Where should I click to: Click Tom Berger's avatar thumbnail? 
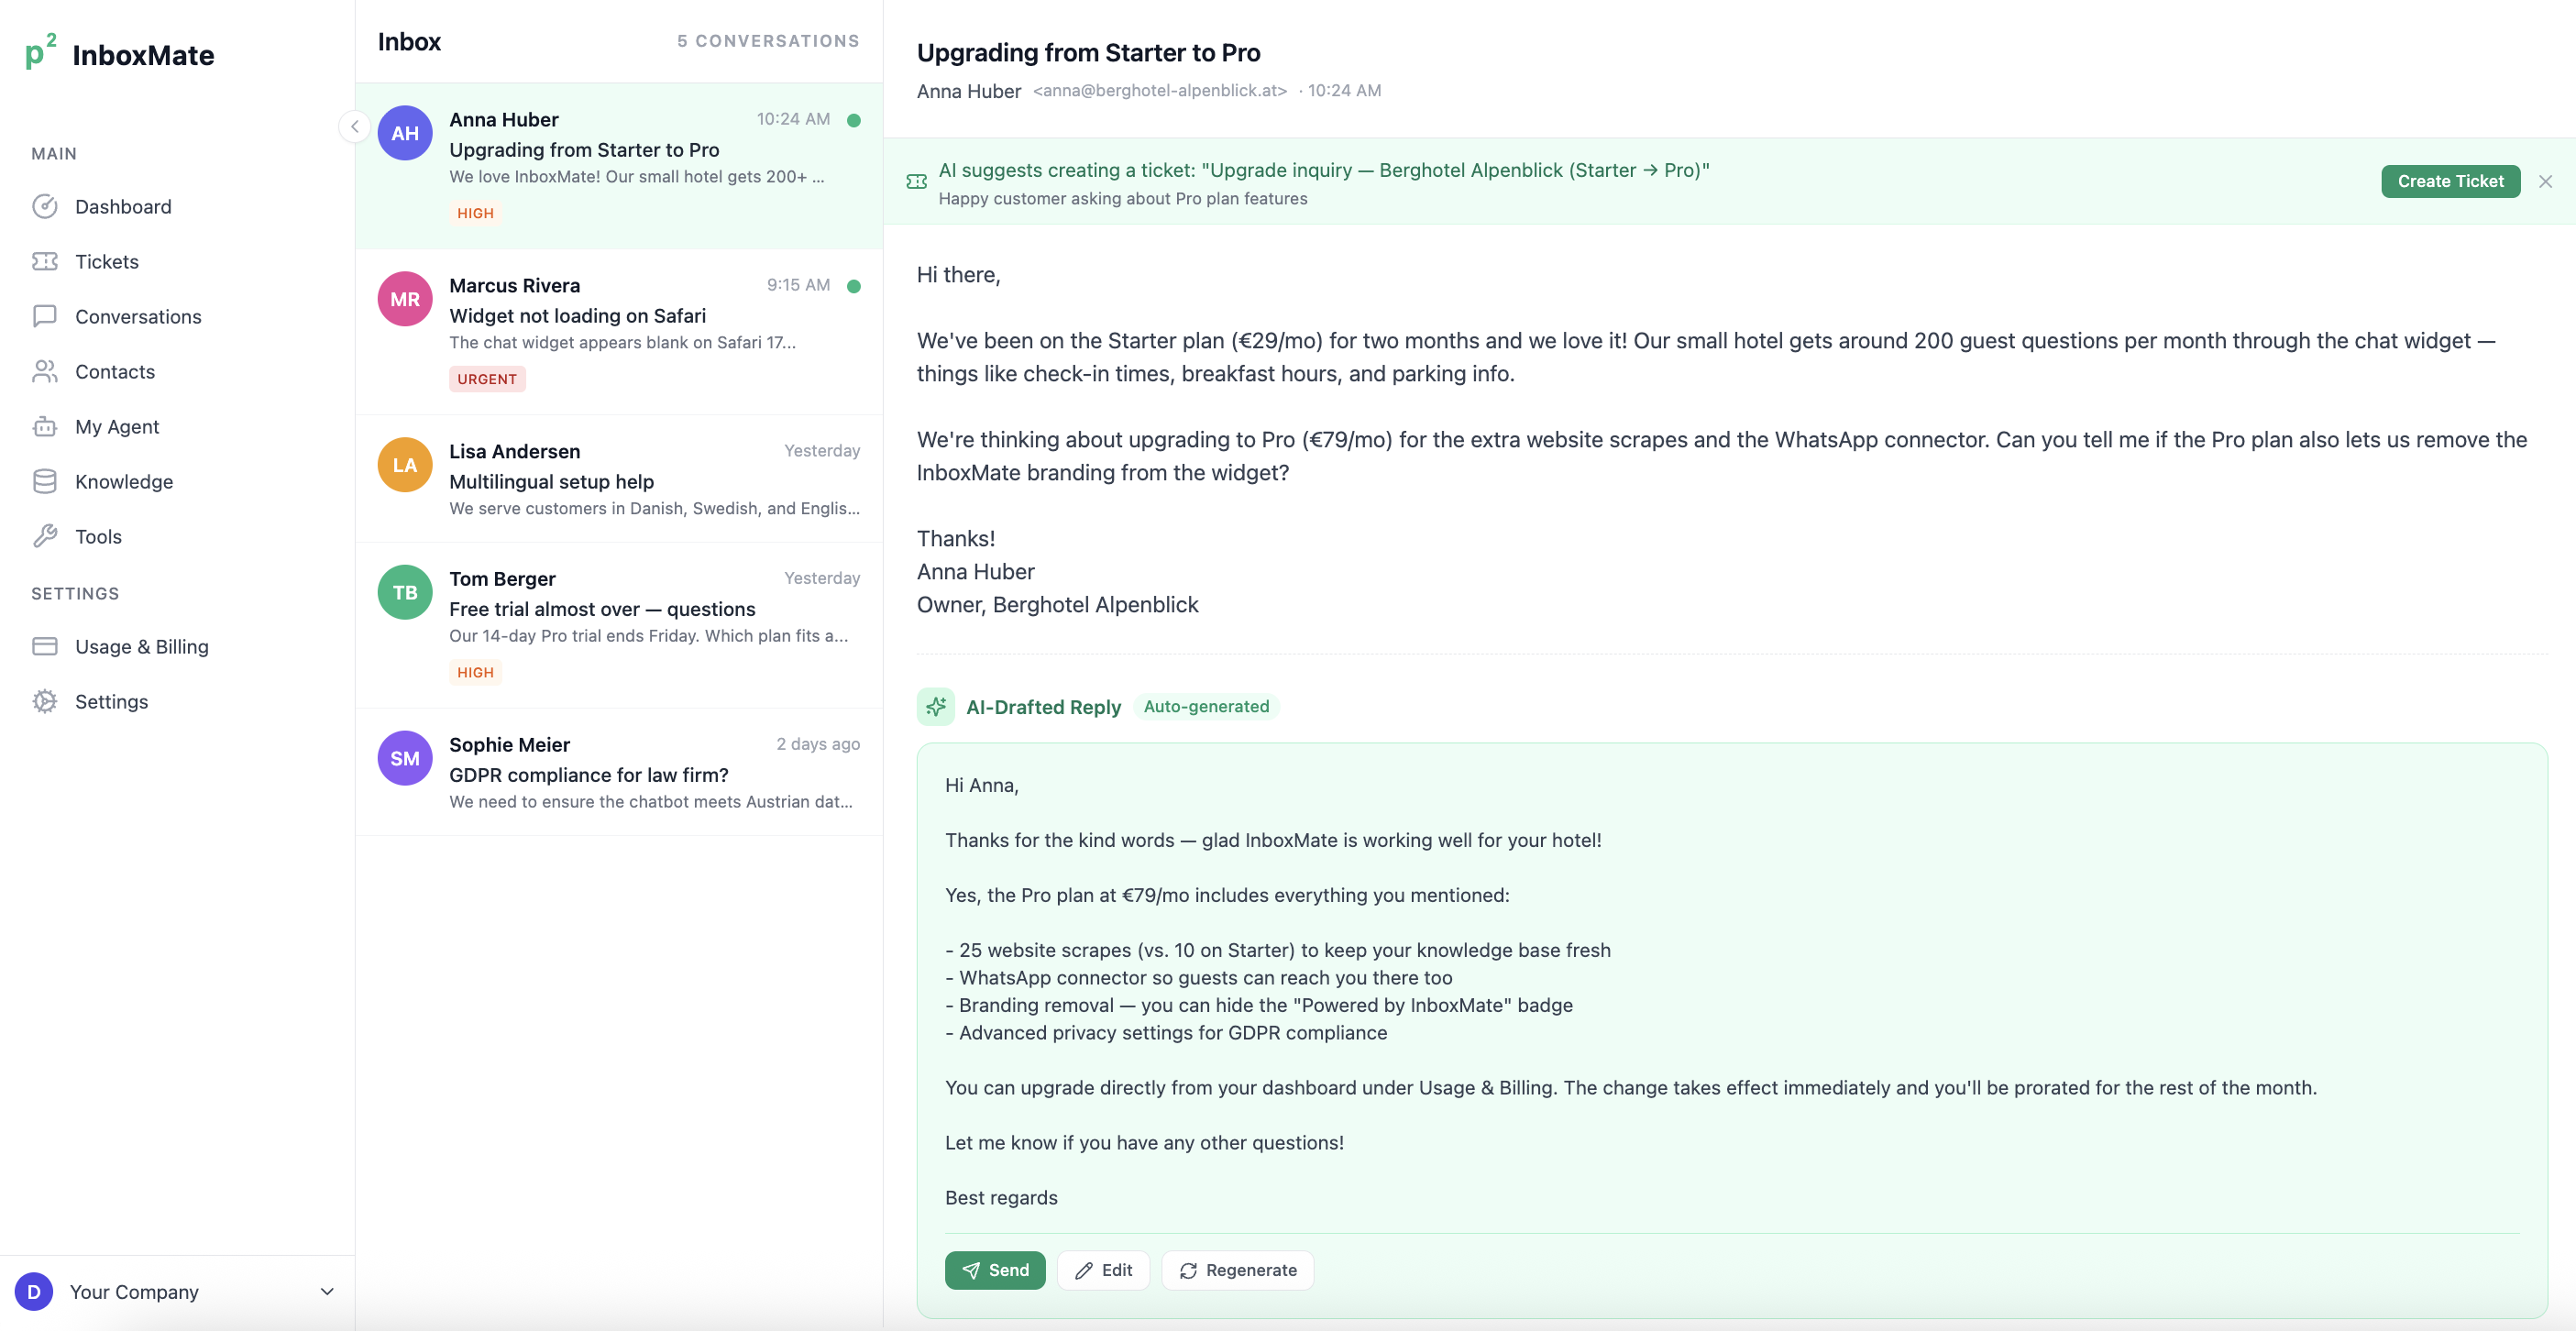(404, 592)
